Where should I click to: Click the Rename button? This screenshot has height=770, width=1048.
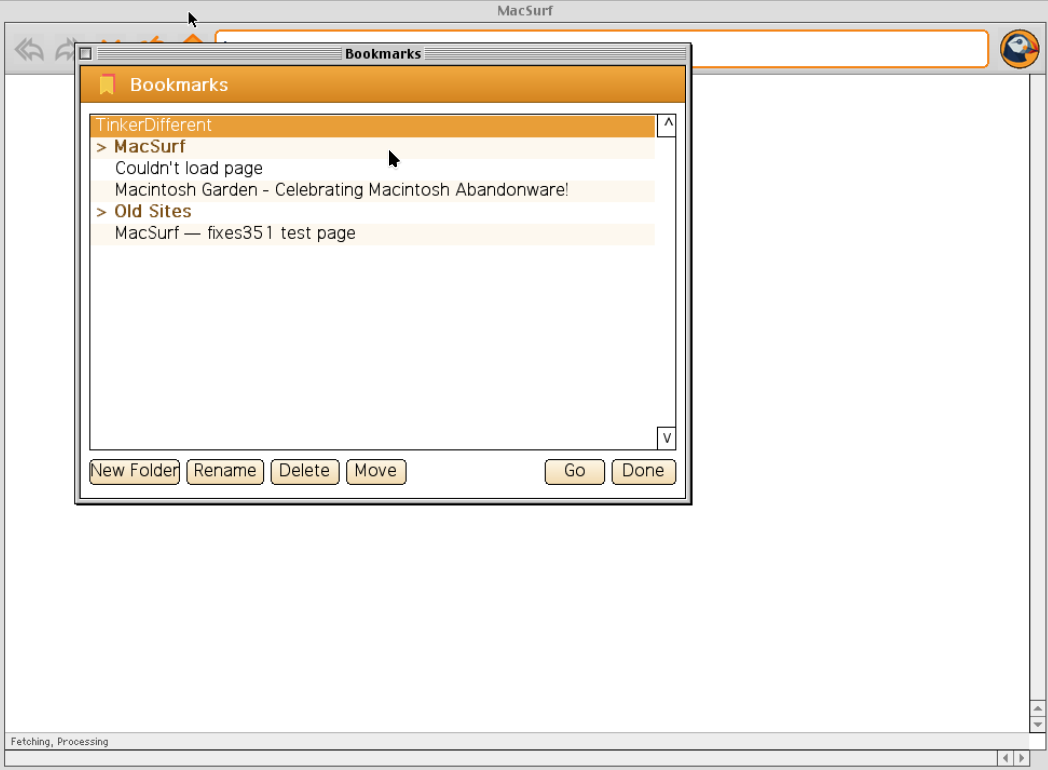[x=225, y=471]
